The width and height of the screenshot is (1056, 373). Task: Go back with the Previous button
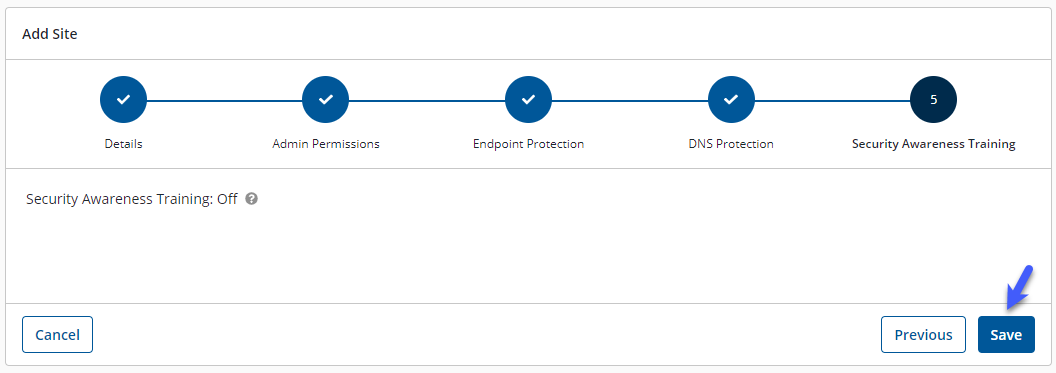[x=923, y=335]
